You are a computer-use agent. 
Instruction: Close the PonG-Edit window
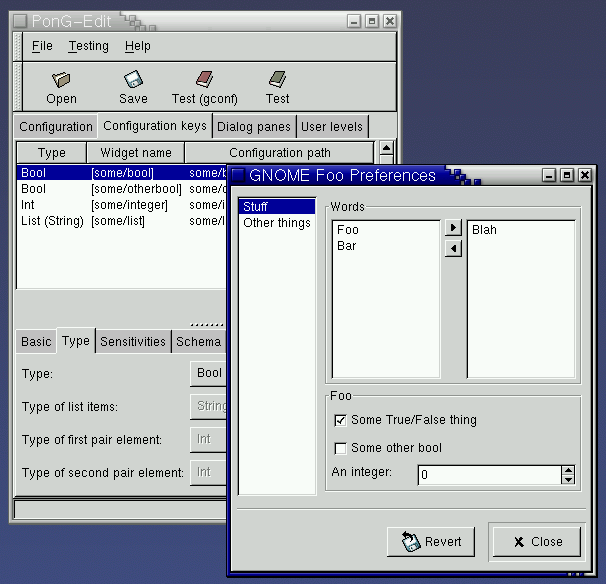(x=390, y=21)
